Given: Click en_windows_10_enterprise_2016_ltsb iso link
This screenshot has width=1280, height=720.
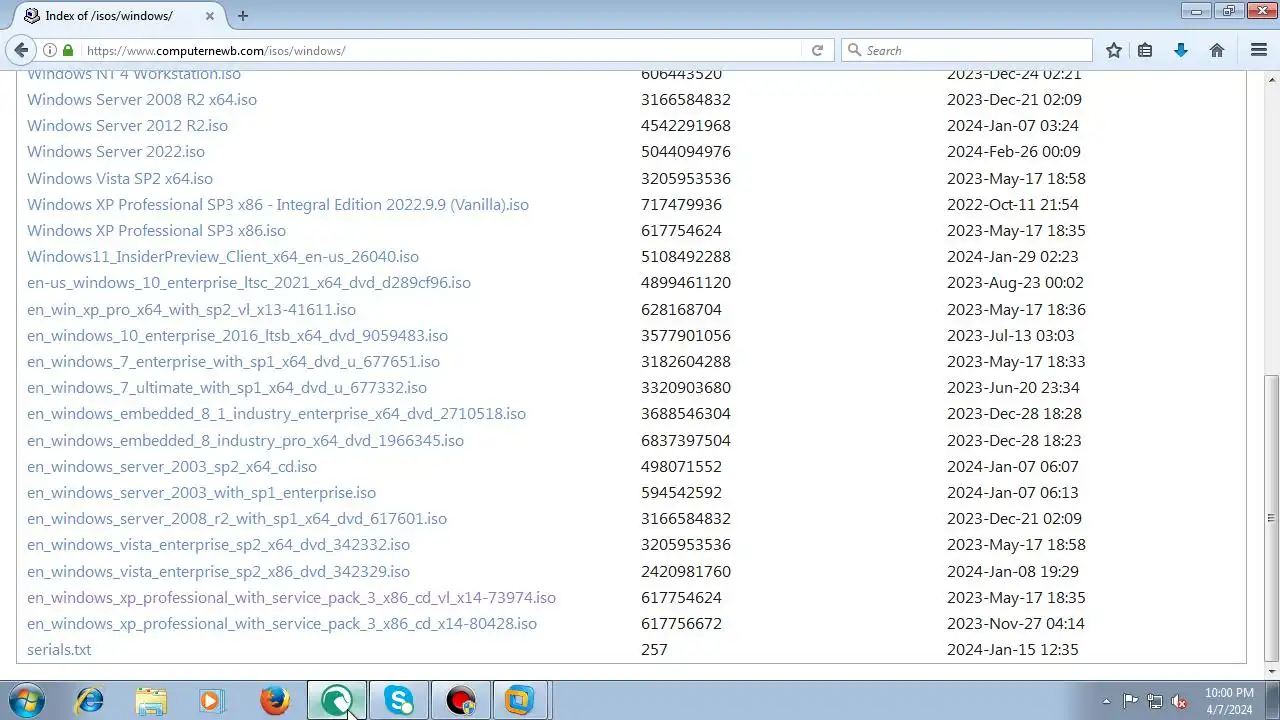Looking at the screenshot, I should coord(237,335).
